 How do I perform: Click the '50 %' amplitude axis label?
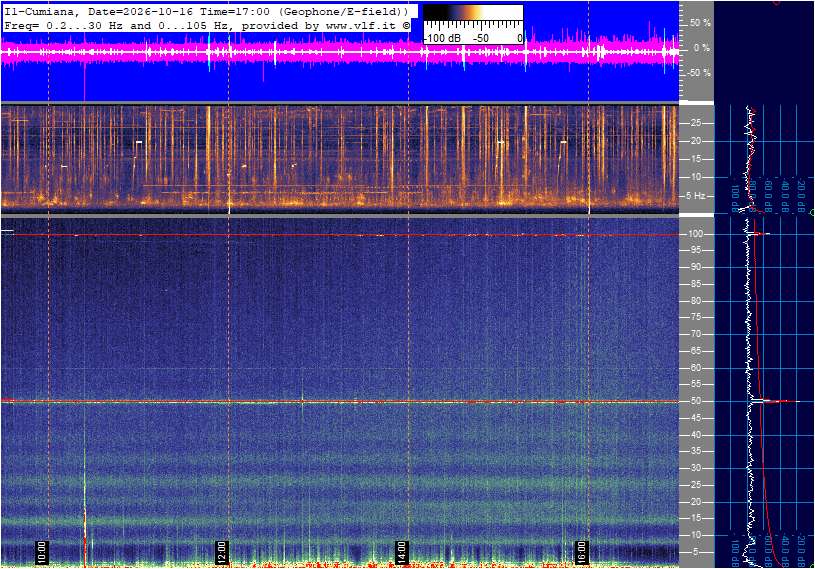pos(700,23)
